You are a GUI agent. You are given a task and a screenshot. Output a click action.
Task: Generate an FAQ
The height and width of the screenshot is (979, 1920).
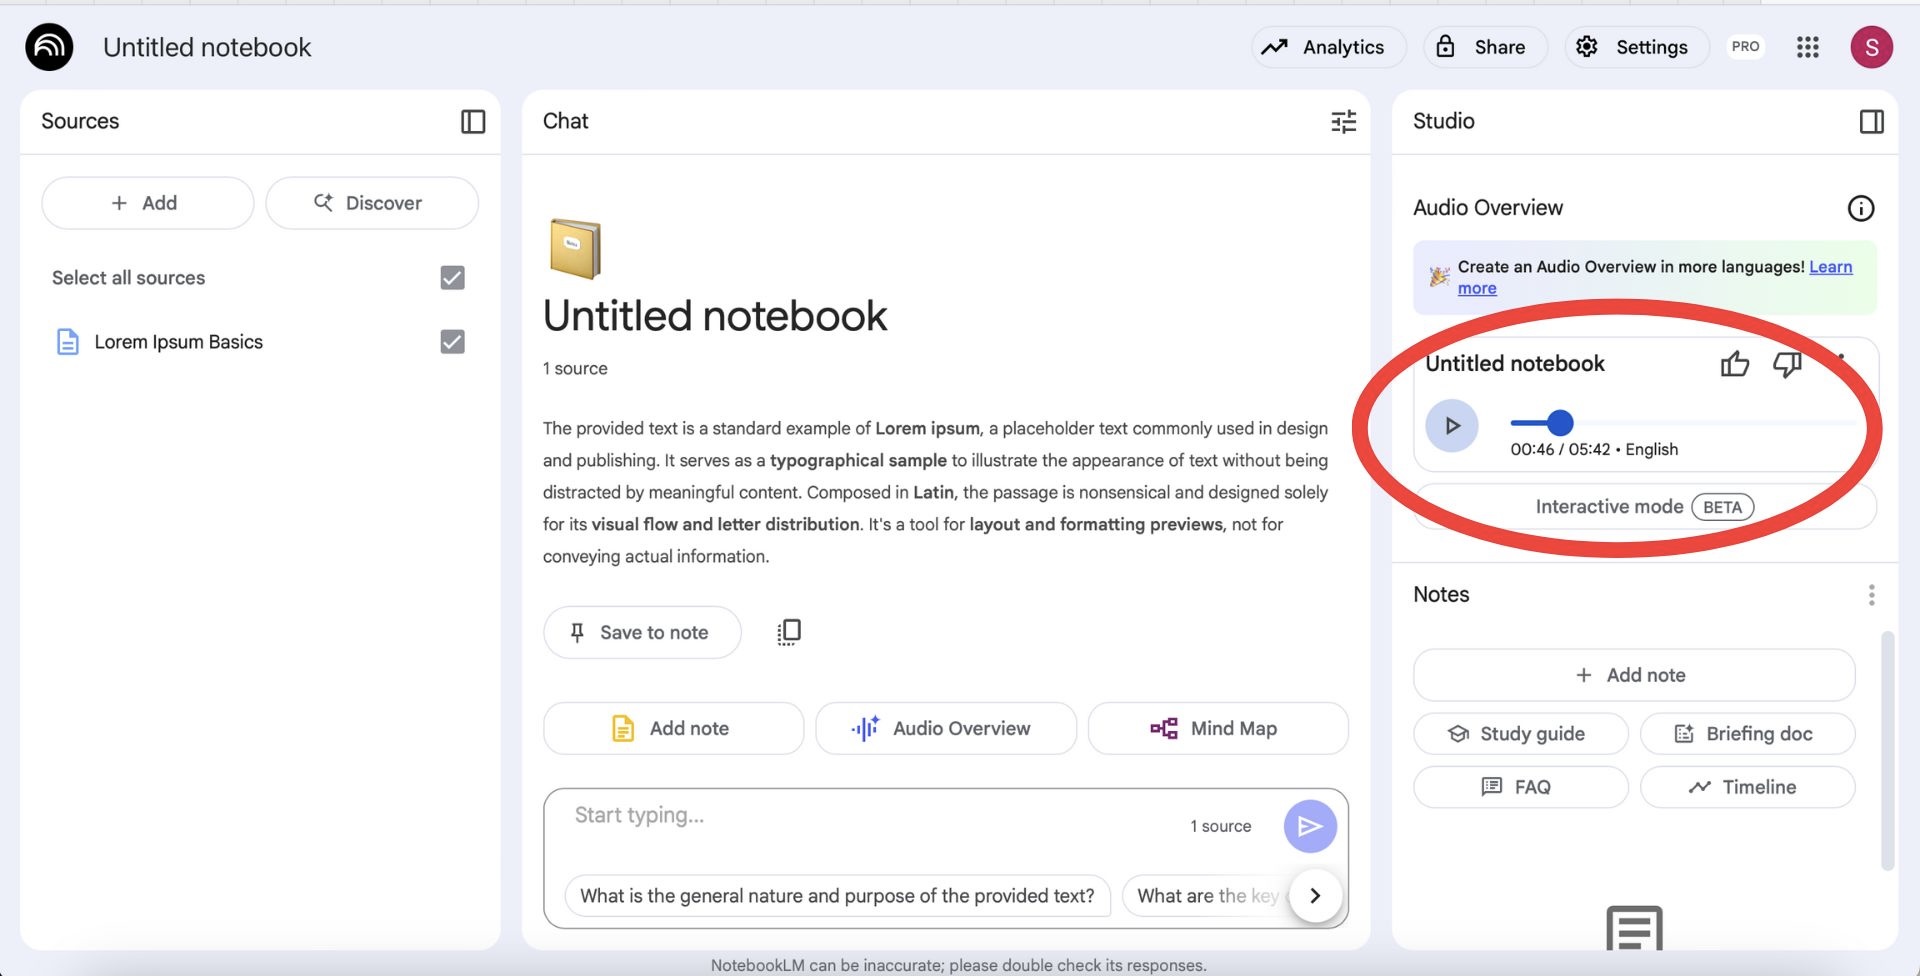click(1520, 789)
